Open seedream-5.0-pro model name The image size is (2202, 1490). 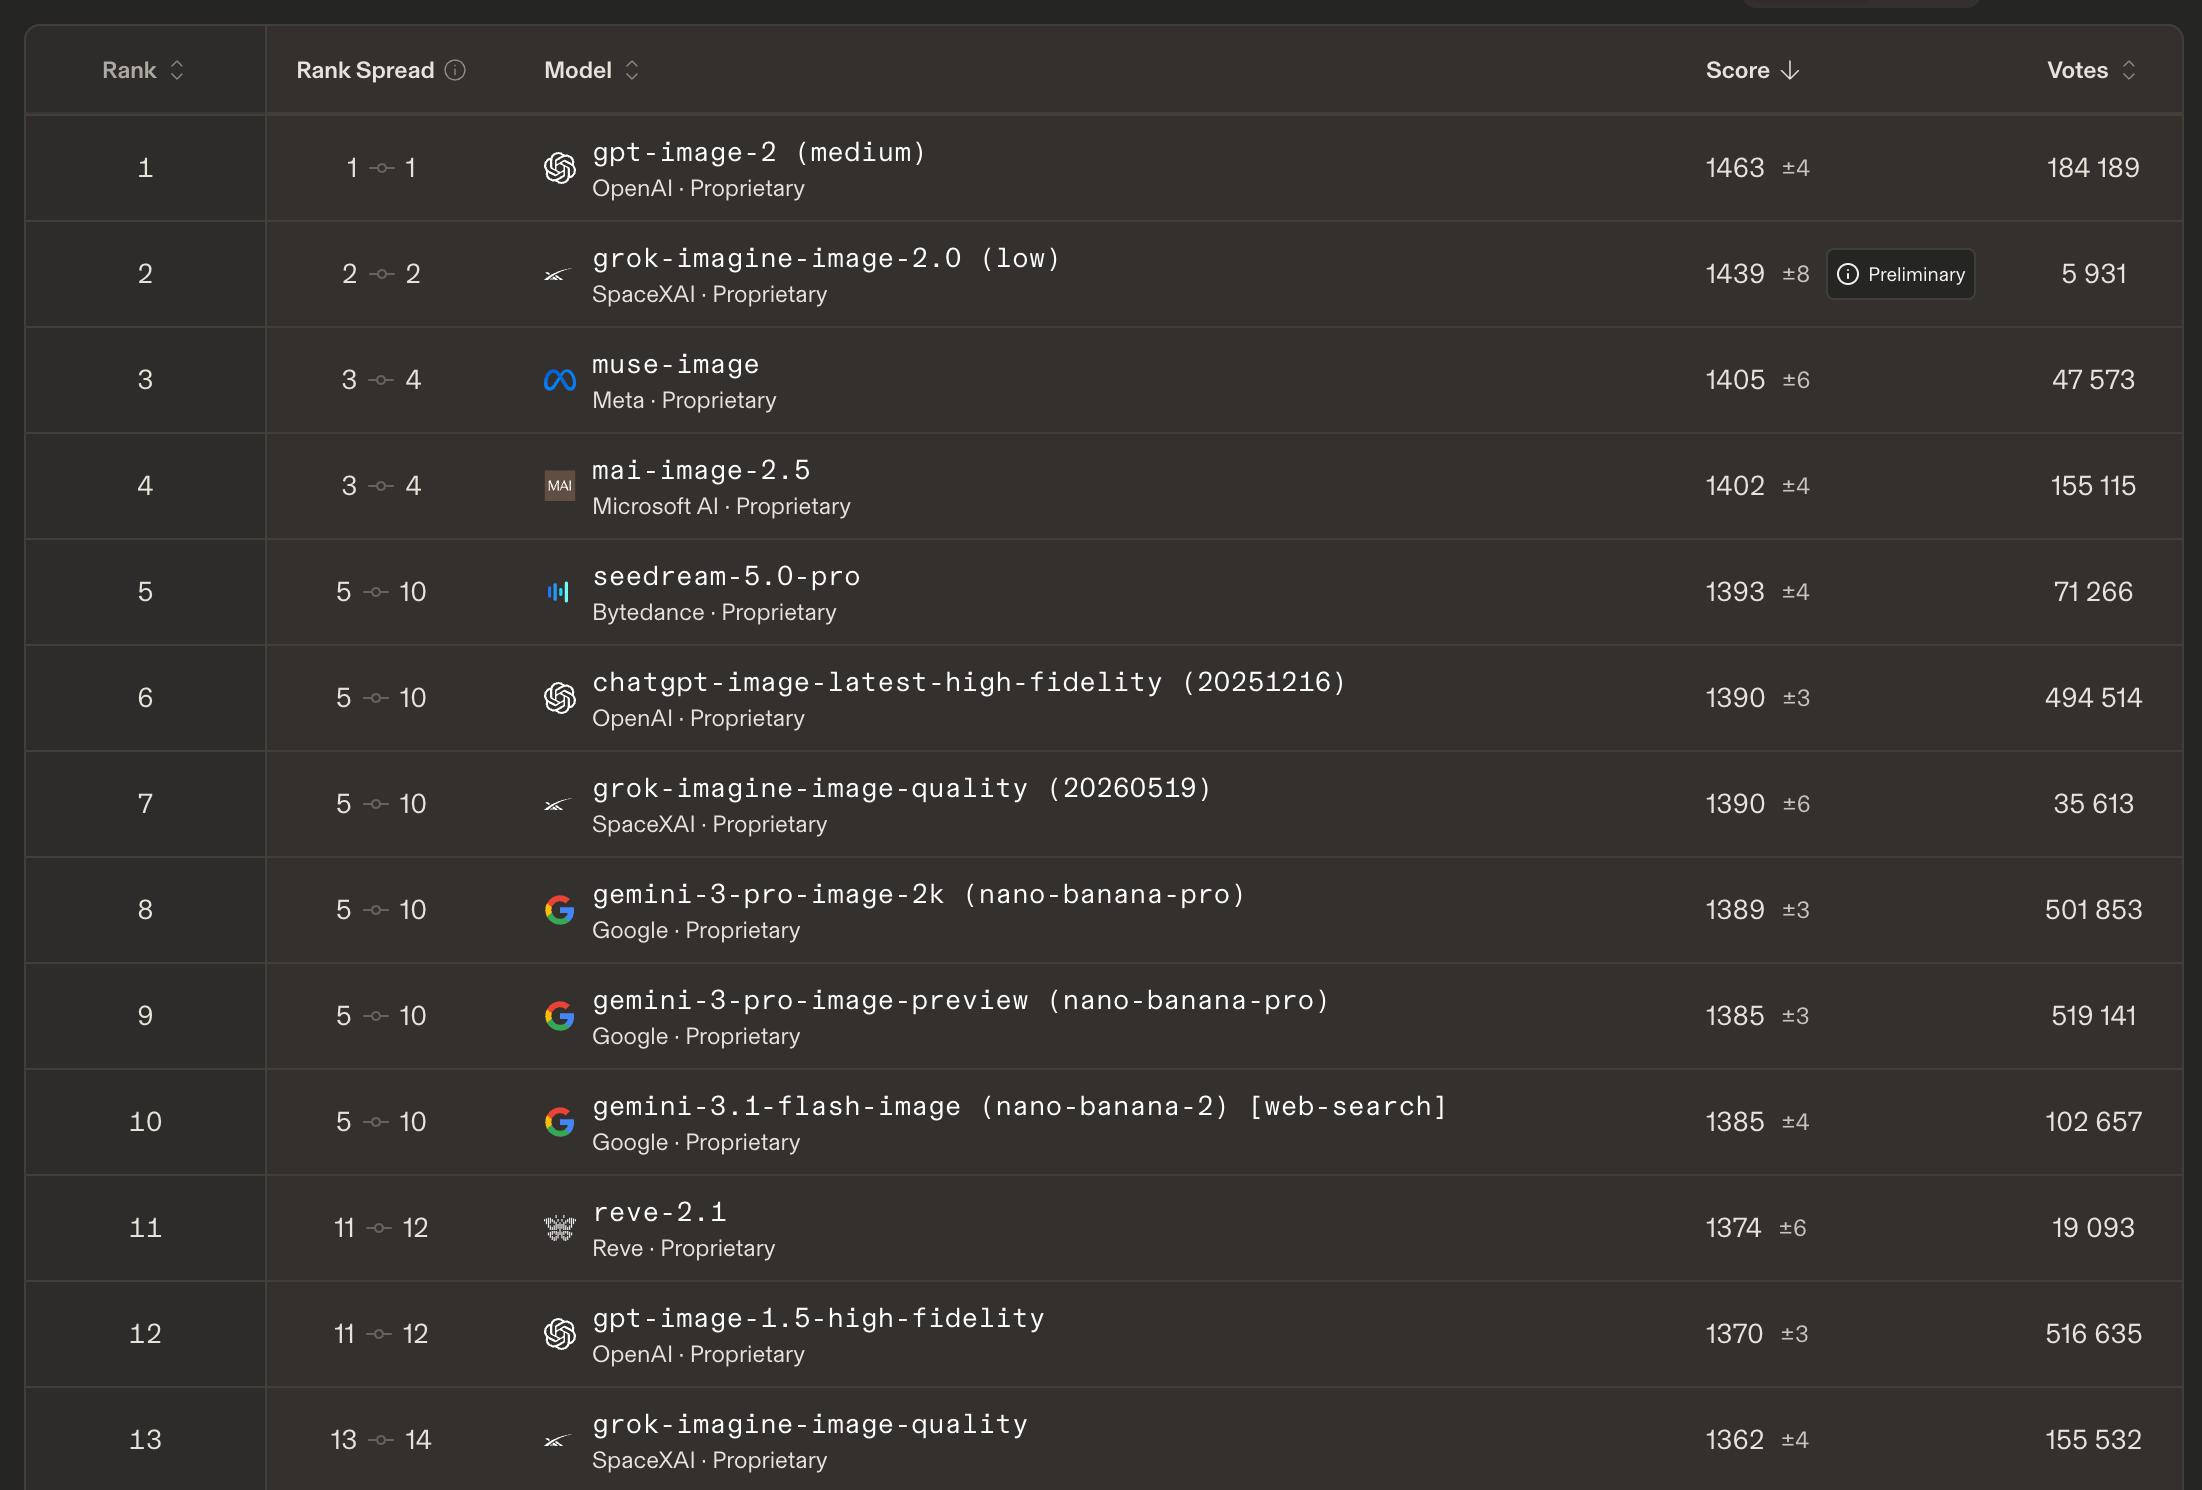pos(726,576)
